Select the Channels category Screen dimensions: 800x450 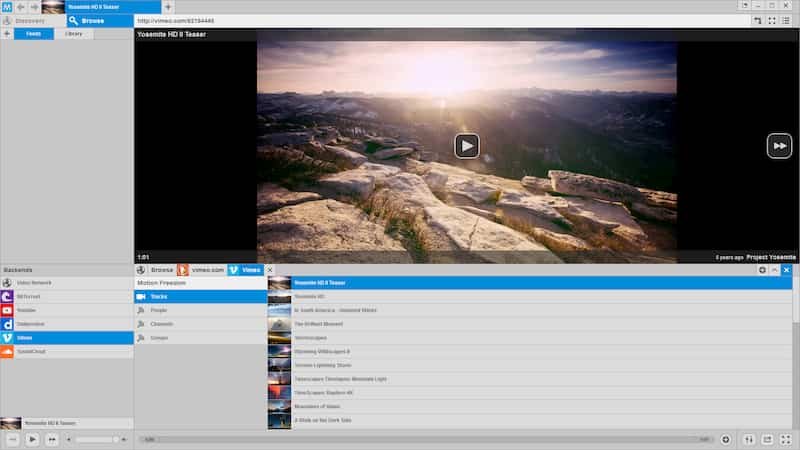201,324
